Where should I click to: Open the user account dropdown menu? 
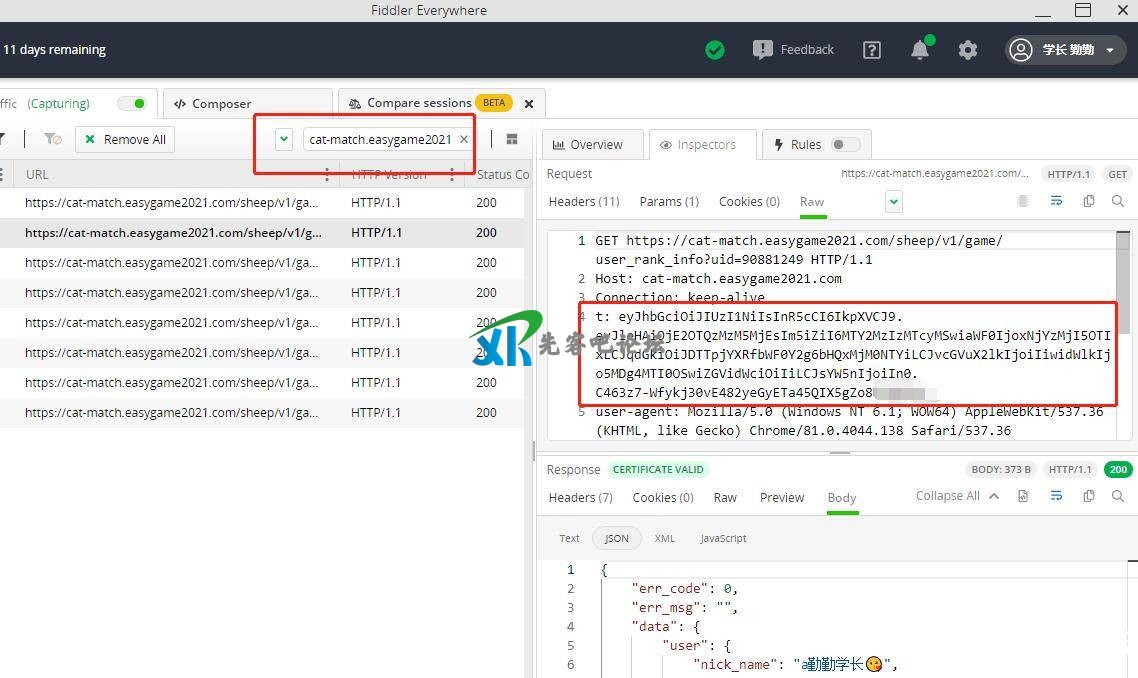click(1066, 50)
